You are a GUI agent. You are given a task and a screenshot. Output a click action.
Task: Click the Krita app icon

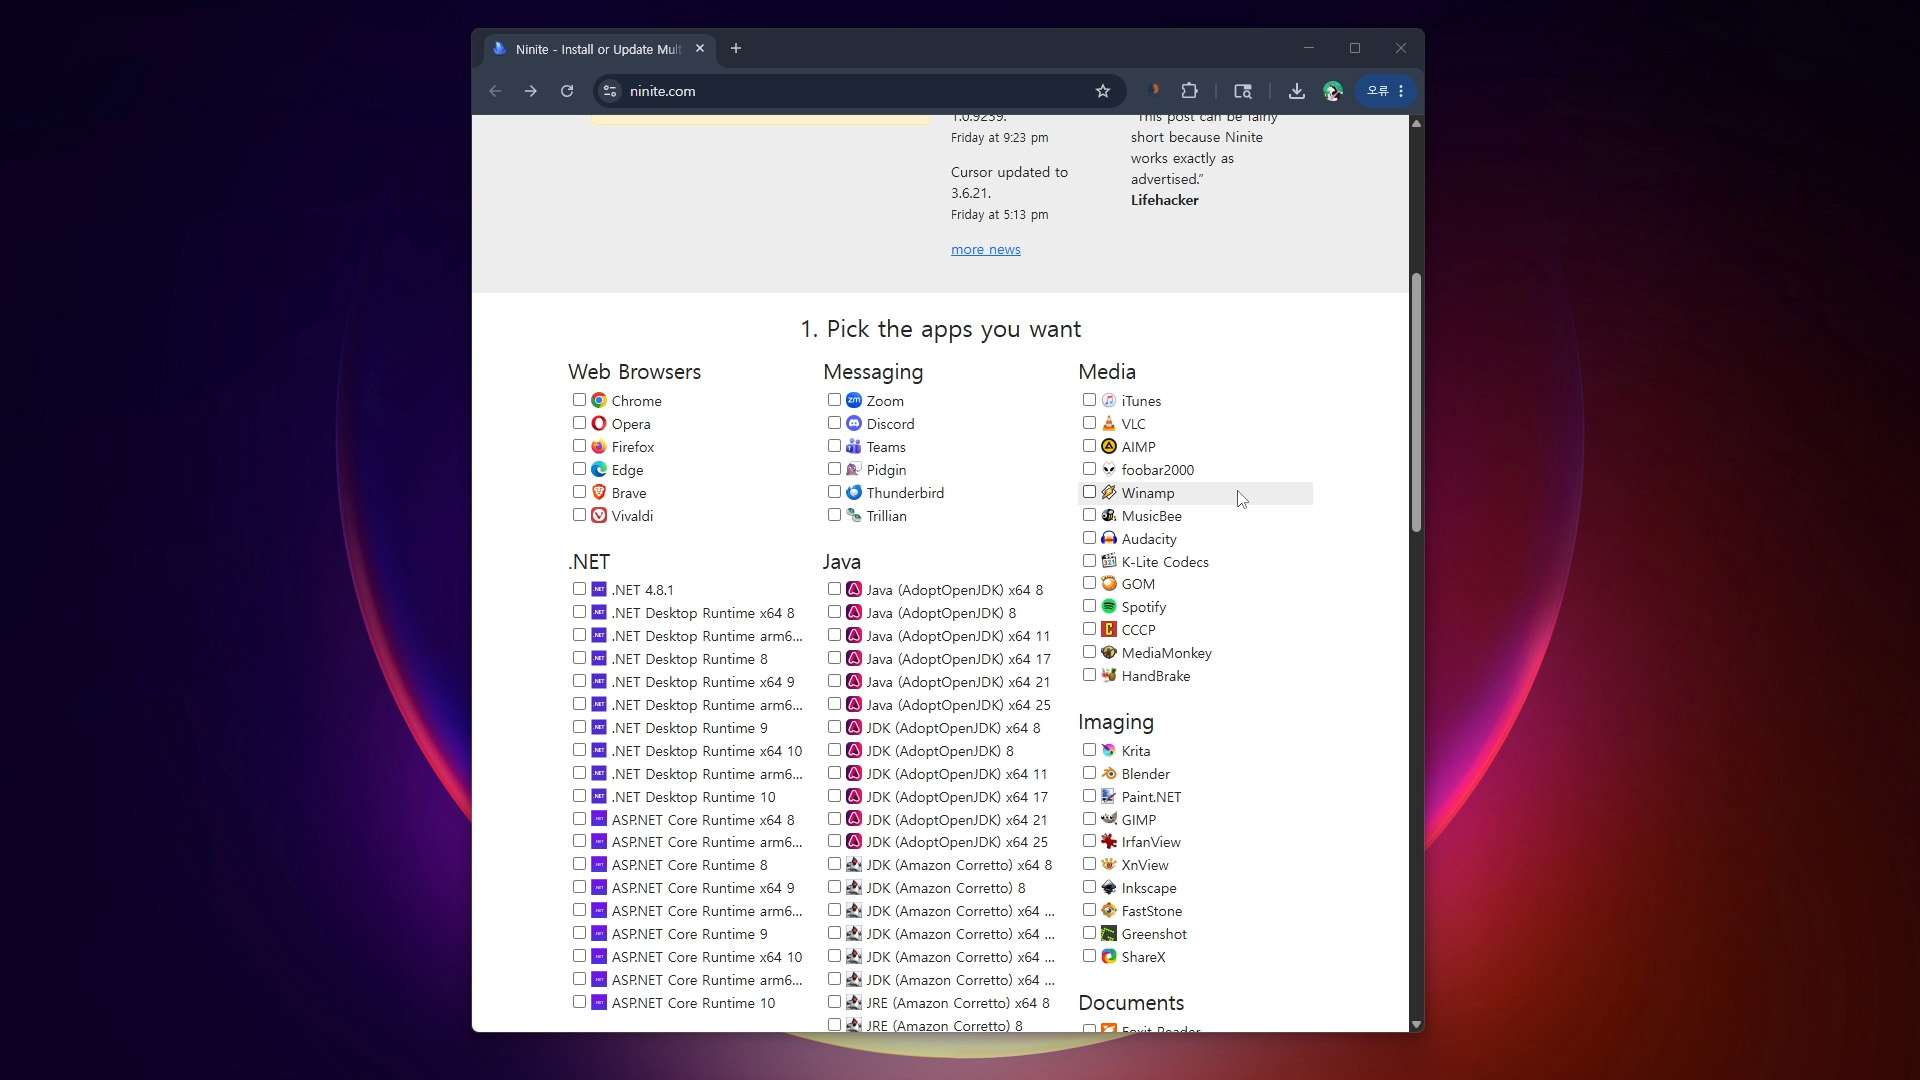click(x=1109, y=750)
